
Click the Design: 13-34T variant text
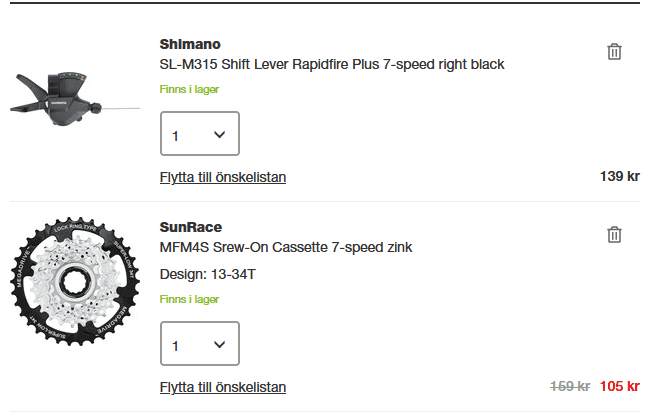[x=206, y=273]
